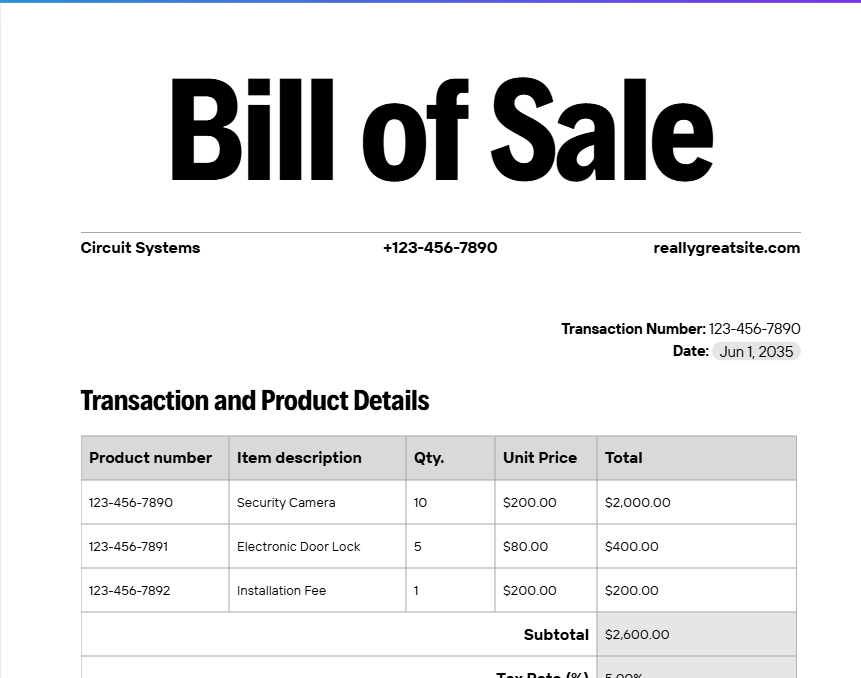Screen dimensions: 861x678
Task: Select the Installation Fee cell
Action: pos(317,590)
